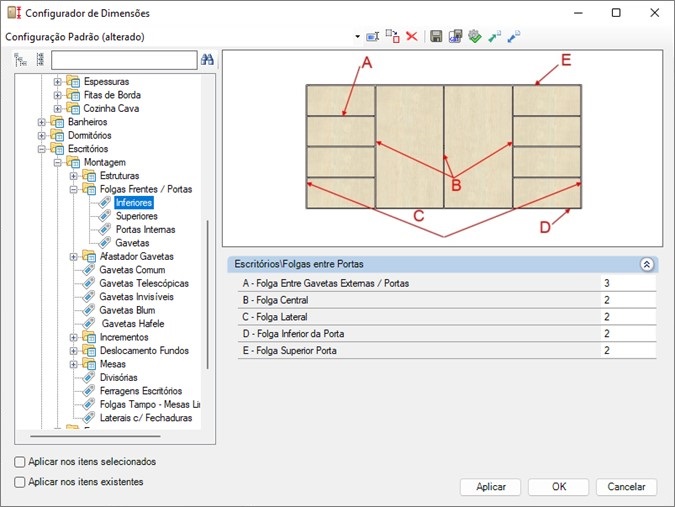The height and width of the screenshot is (507, 675).
Task: Expand the Fitas de Borda folder
Action: click(x=57, y=95)
